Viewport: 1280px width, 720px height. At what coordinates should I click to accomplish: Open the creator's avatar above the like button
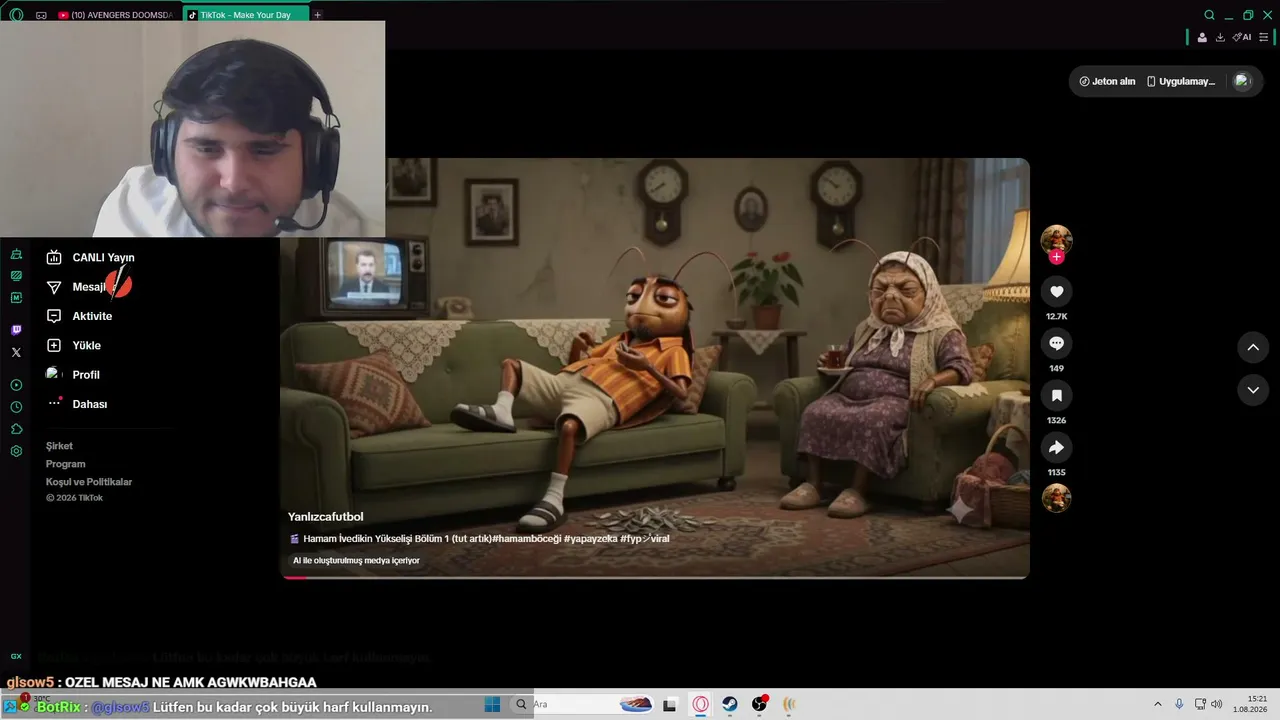pos(1056,240)
